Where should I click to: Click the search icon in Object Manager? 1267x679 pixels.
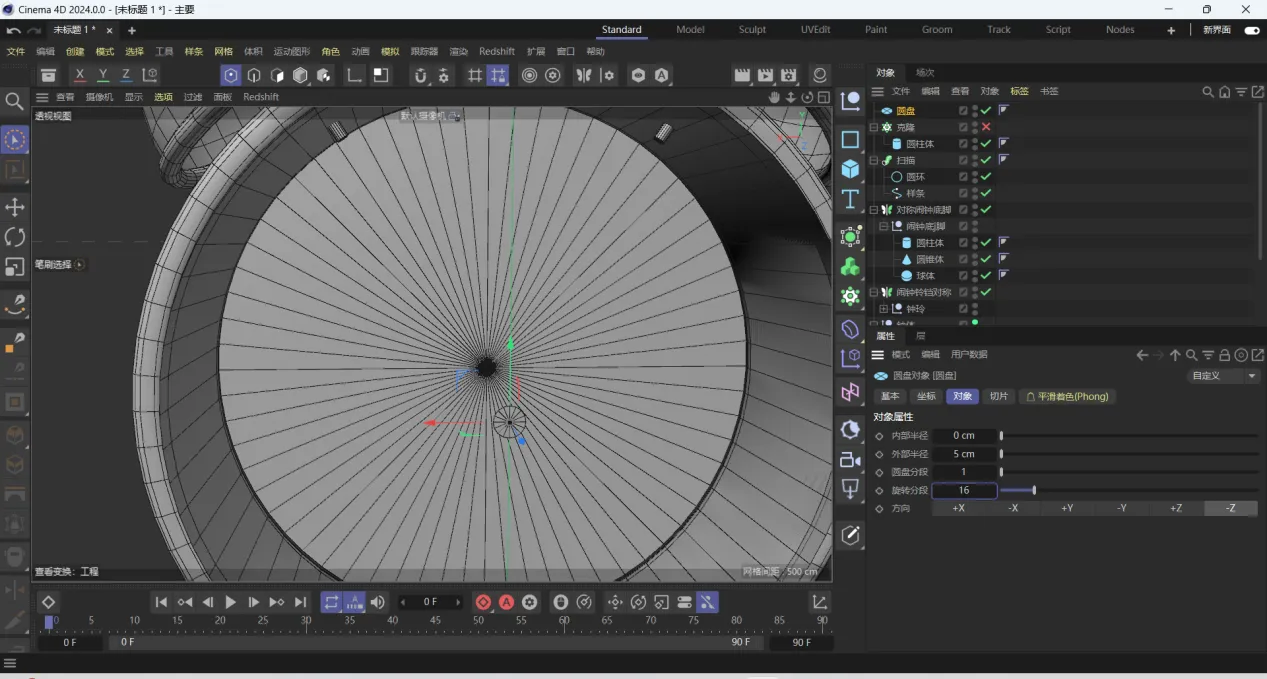pos(1208,91)
